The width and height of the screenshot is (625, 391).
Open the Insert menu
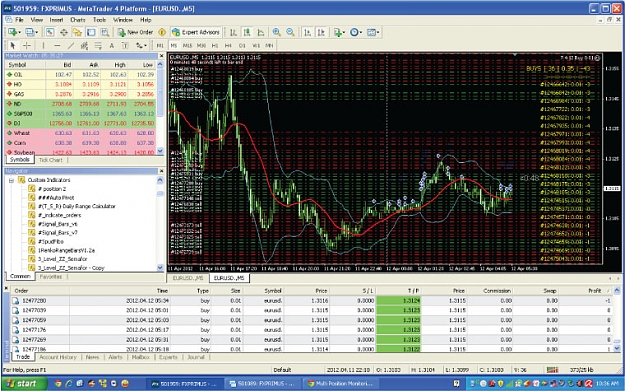click(x=56, y=20)
